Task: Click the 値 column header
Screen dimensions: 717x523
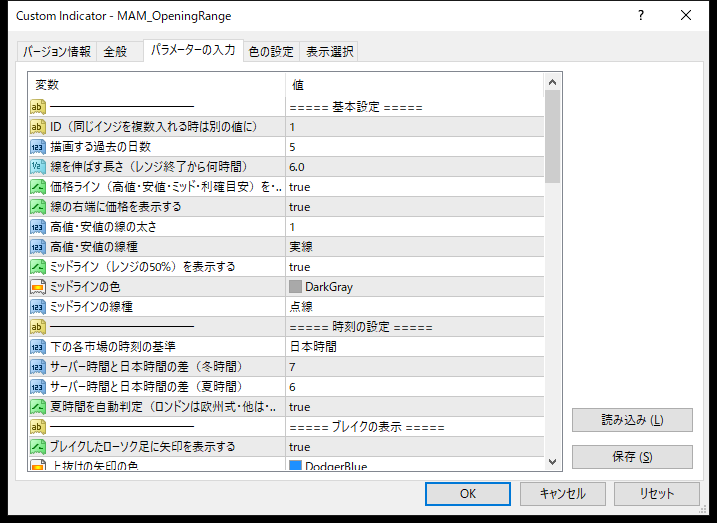Action: point(415,85)
